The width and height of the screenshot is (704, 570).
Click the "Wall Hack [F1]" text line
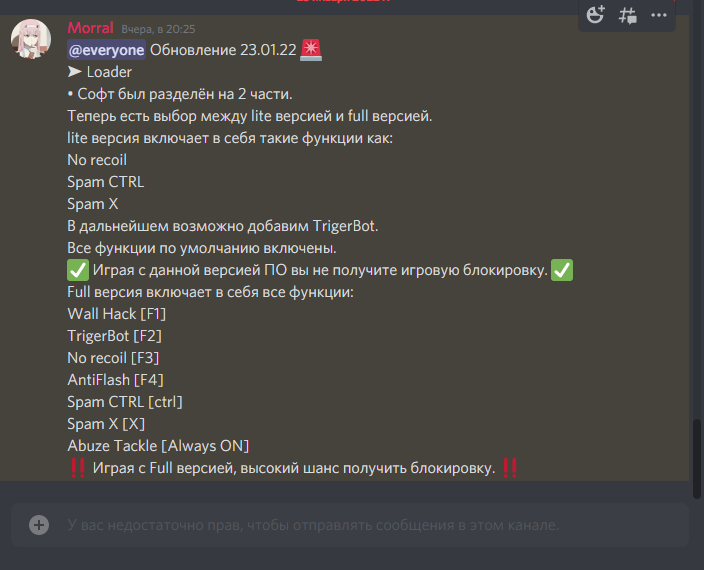(x=117, y=314)
